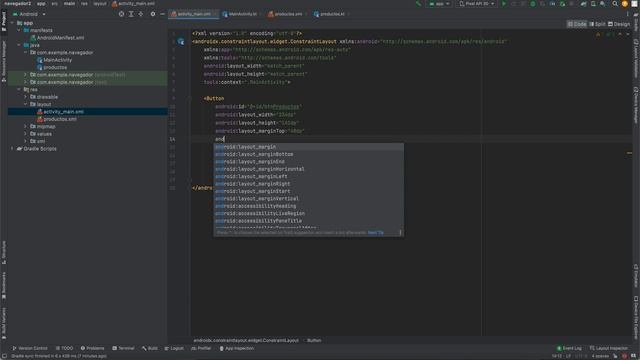This screenshot has width=640, height=360.
Task: Select android:layout_marginStart suggestion
Action: [309, 191]
